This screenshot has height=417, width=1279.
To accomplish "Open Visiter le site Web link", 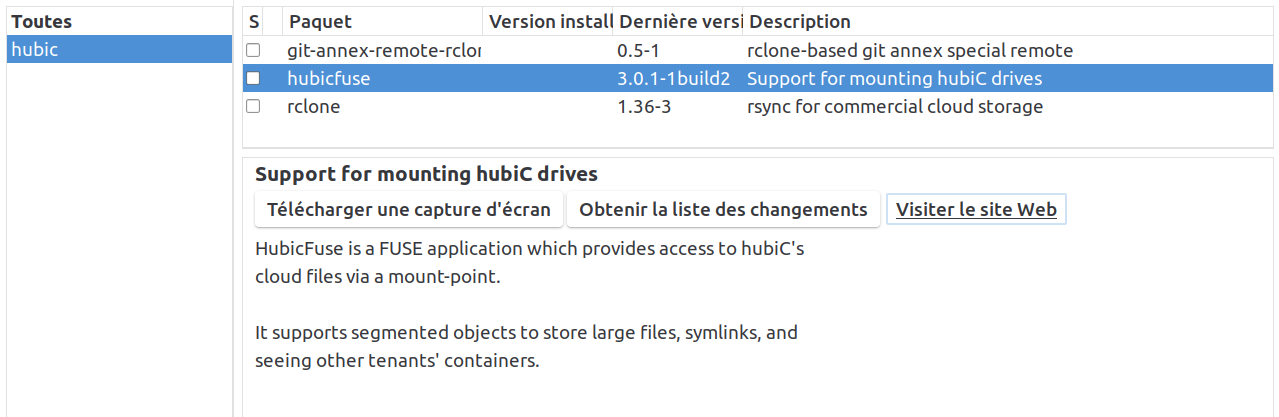I will click(x=976, y=210).
